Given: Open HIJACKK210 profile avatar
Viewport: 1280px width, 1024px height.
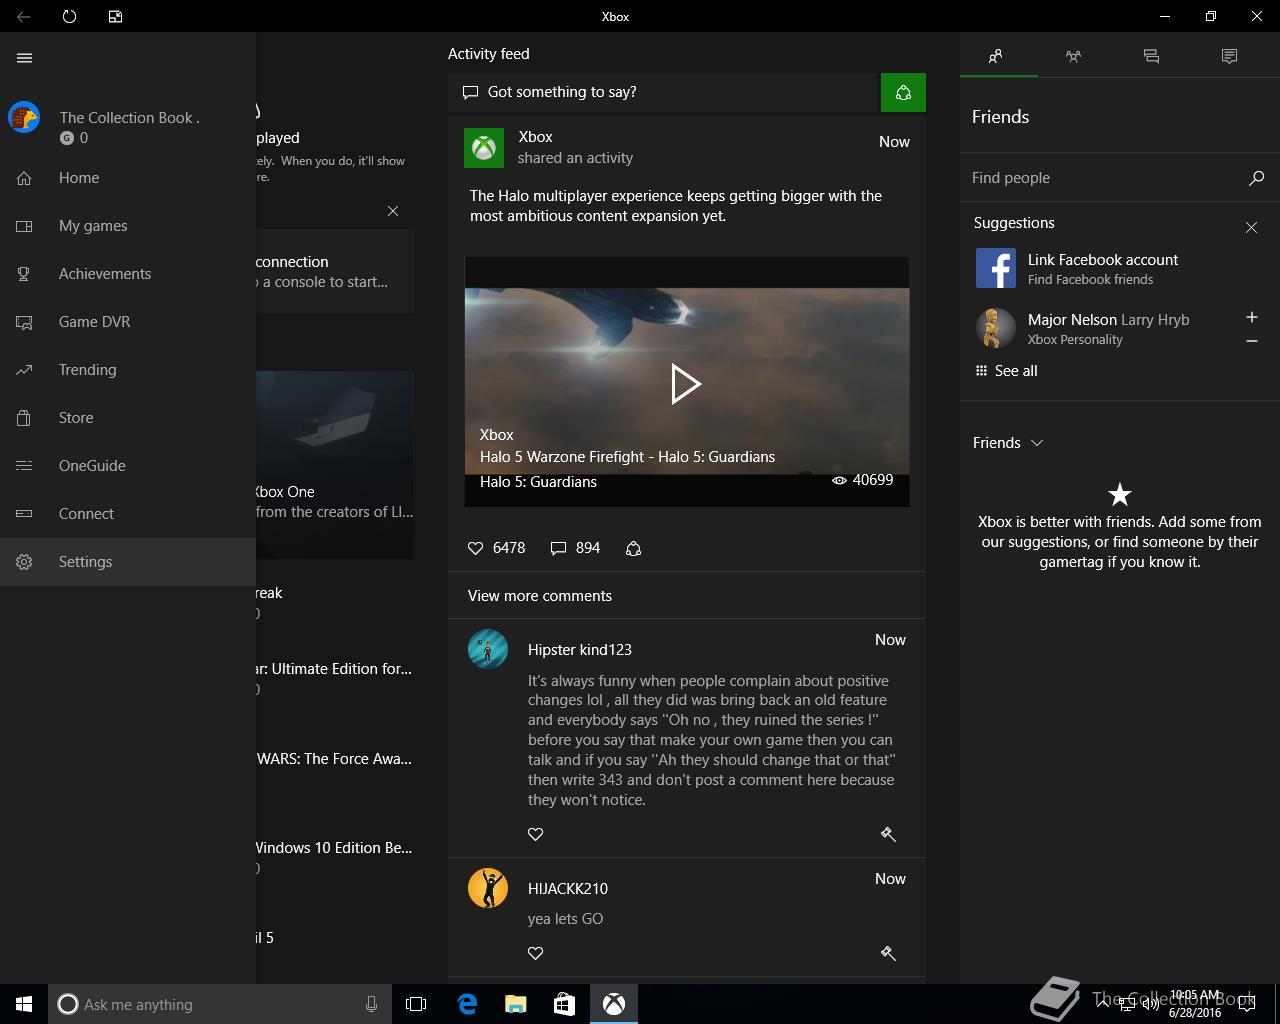Looking at the screenshot, I should coord(488,888).
